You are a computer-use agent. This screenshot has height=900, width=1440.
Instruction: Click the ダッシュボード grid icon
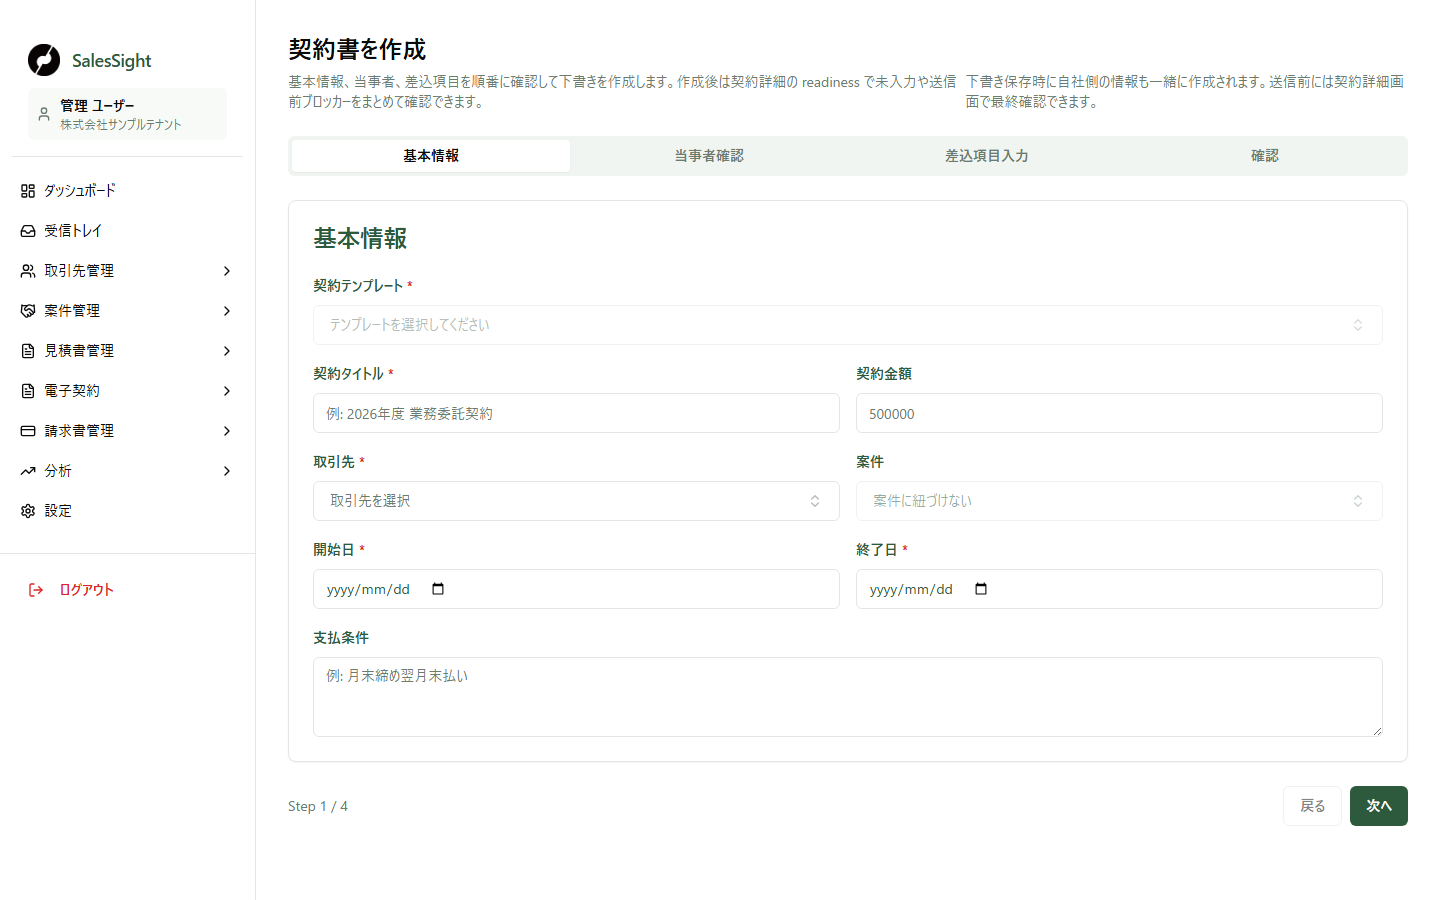click(28, 191)
